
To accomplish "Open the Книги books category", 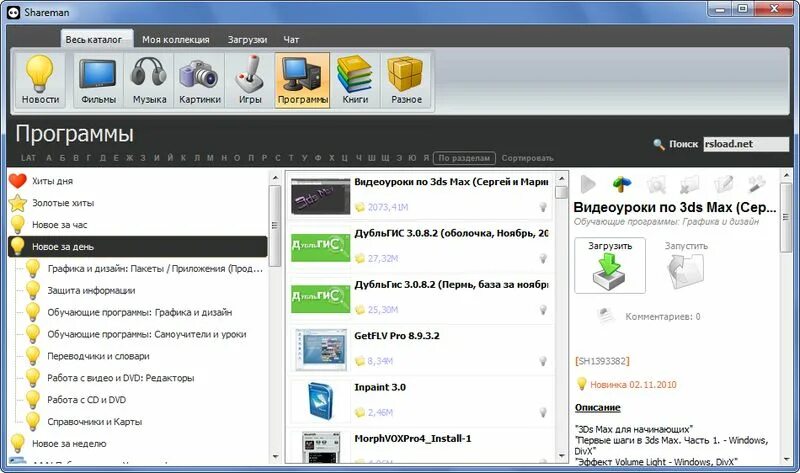I will (355, 80).
